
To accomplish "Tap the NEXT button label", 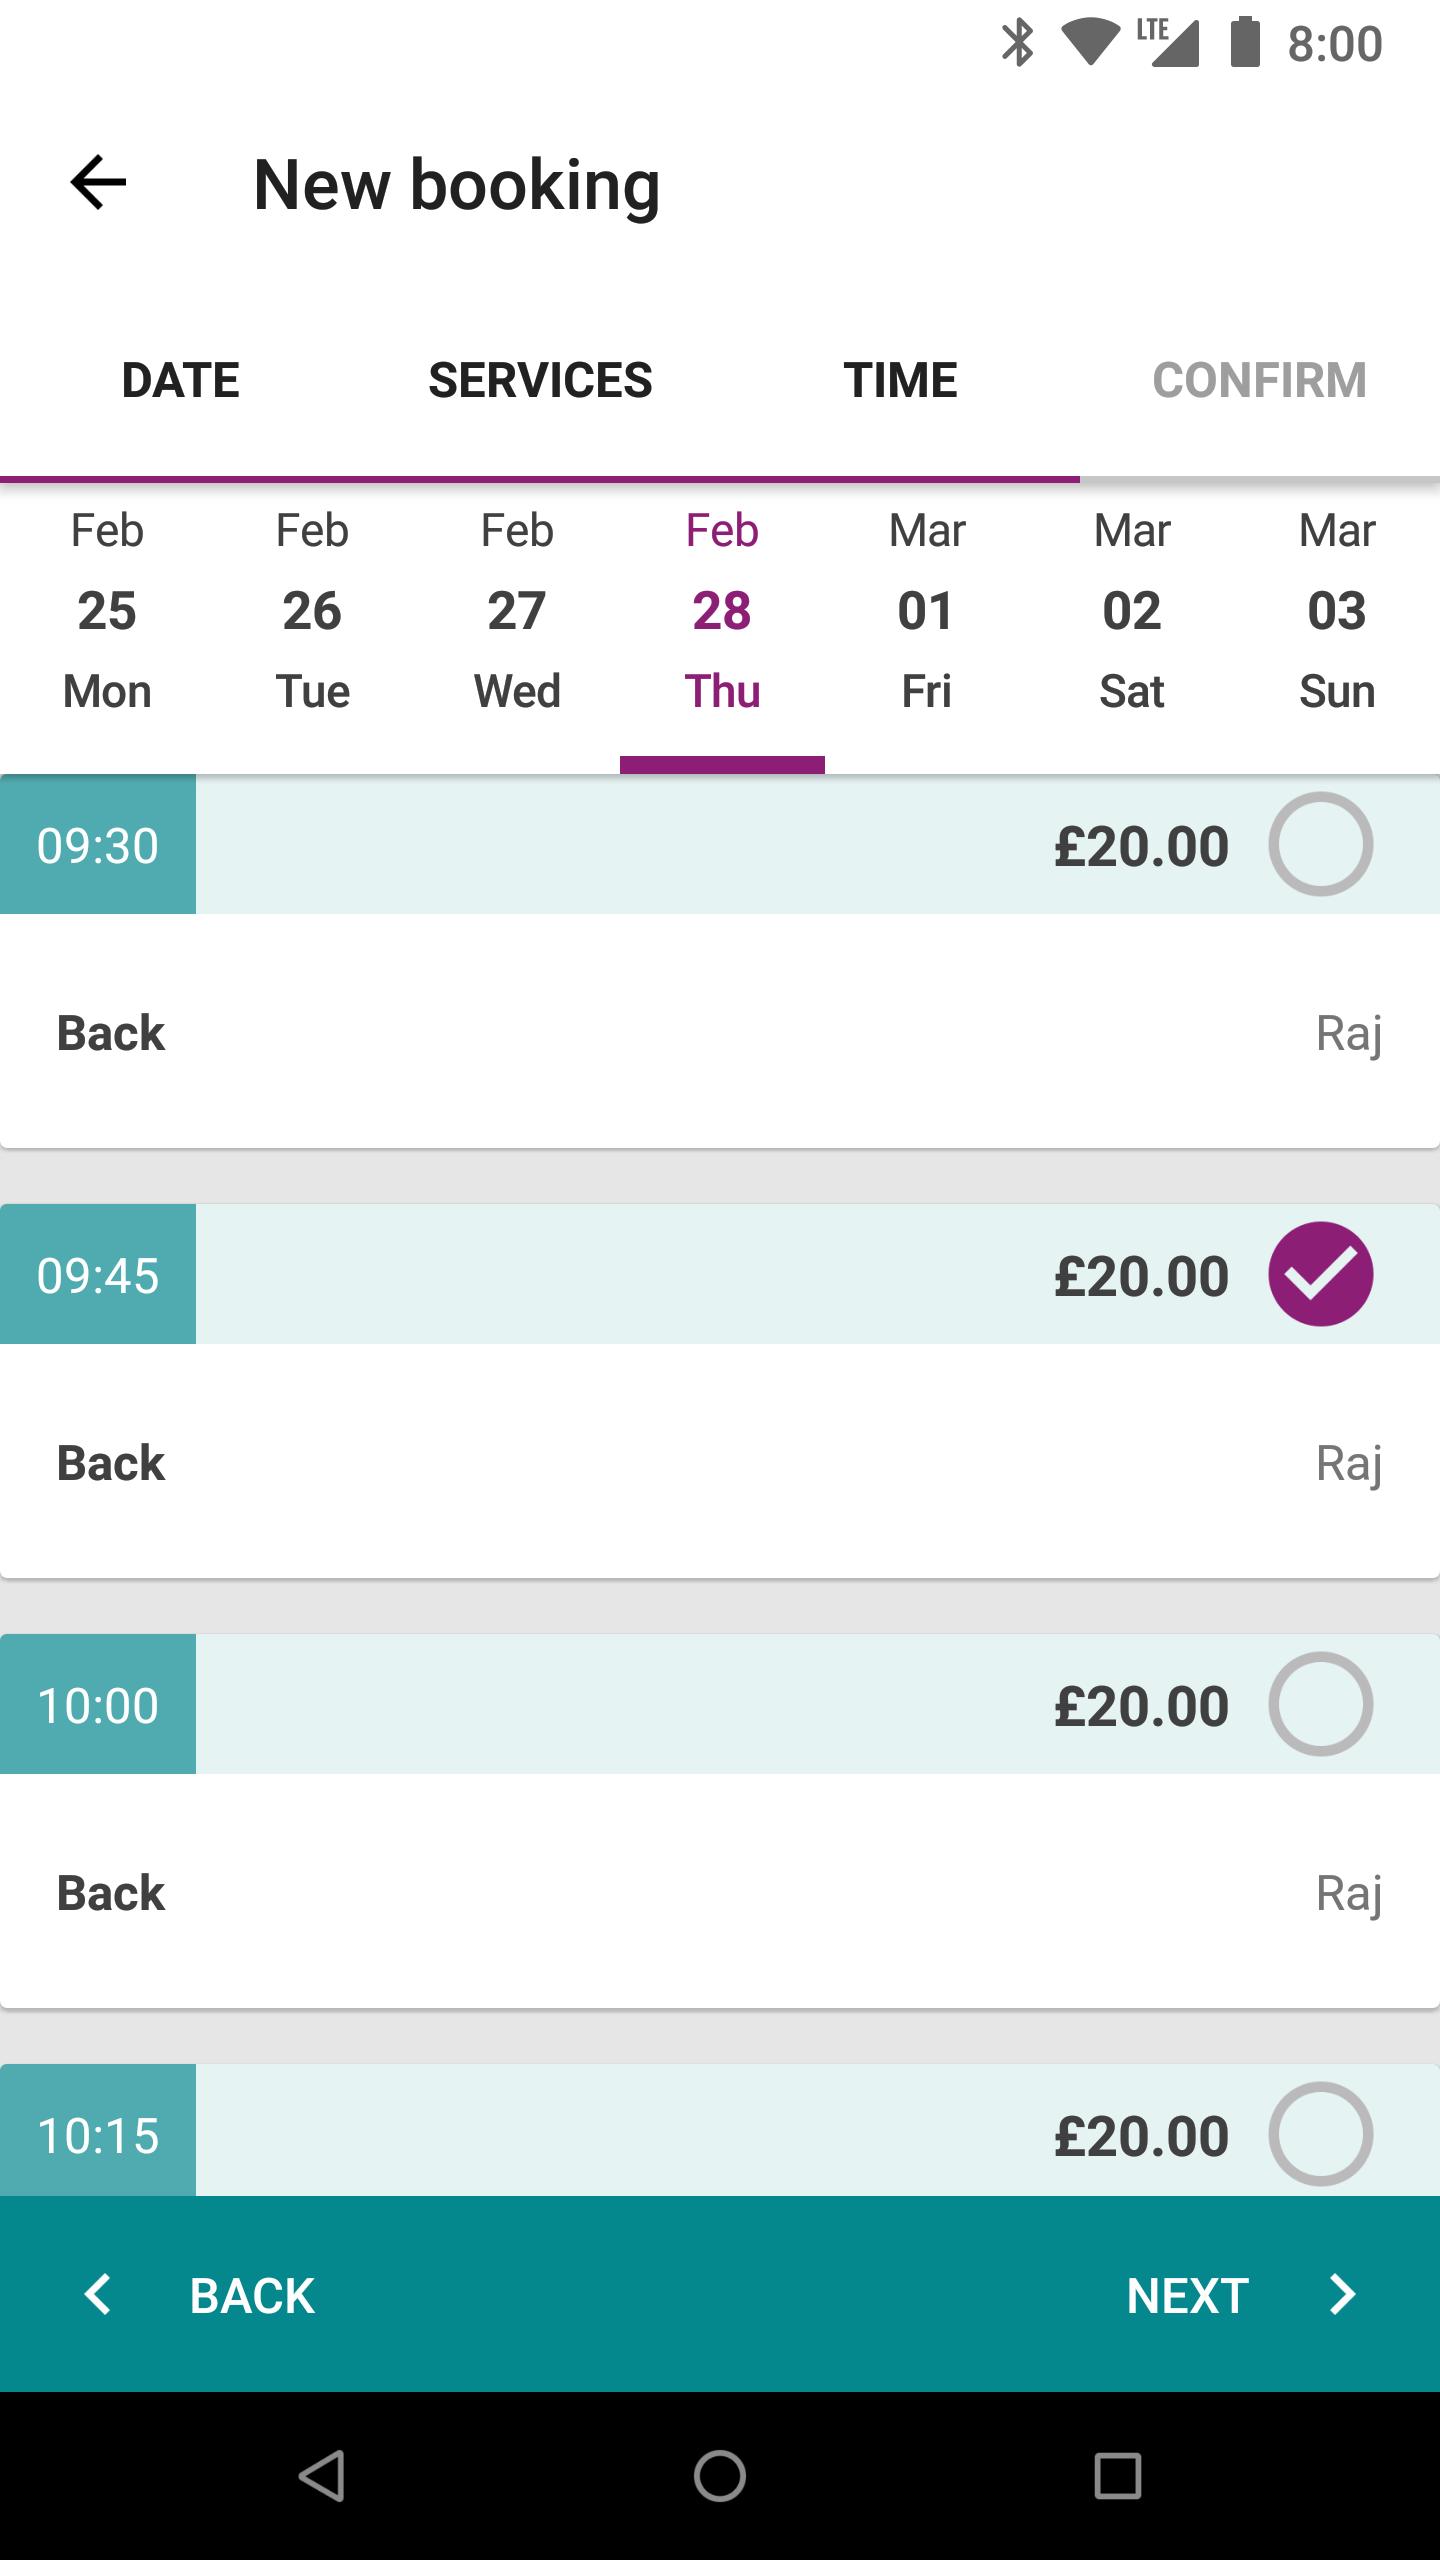I will click(x=1187, y=2295).
